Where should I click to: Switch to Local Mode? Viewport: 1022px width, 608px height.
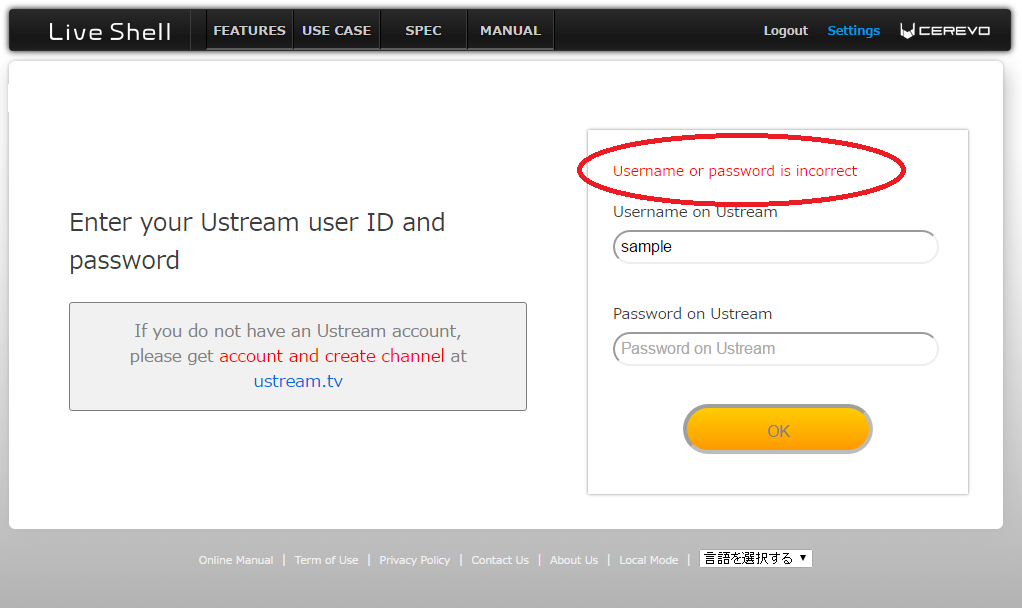pos(649,560)
